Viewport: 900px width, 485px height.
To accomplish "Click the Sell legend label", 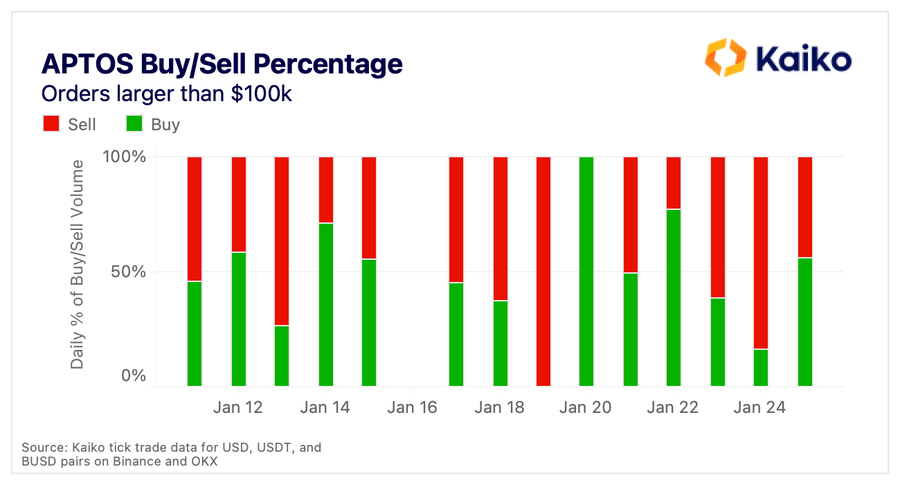I will click(x=82, y=125).
